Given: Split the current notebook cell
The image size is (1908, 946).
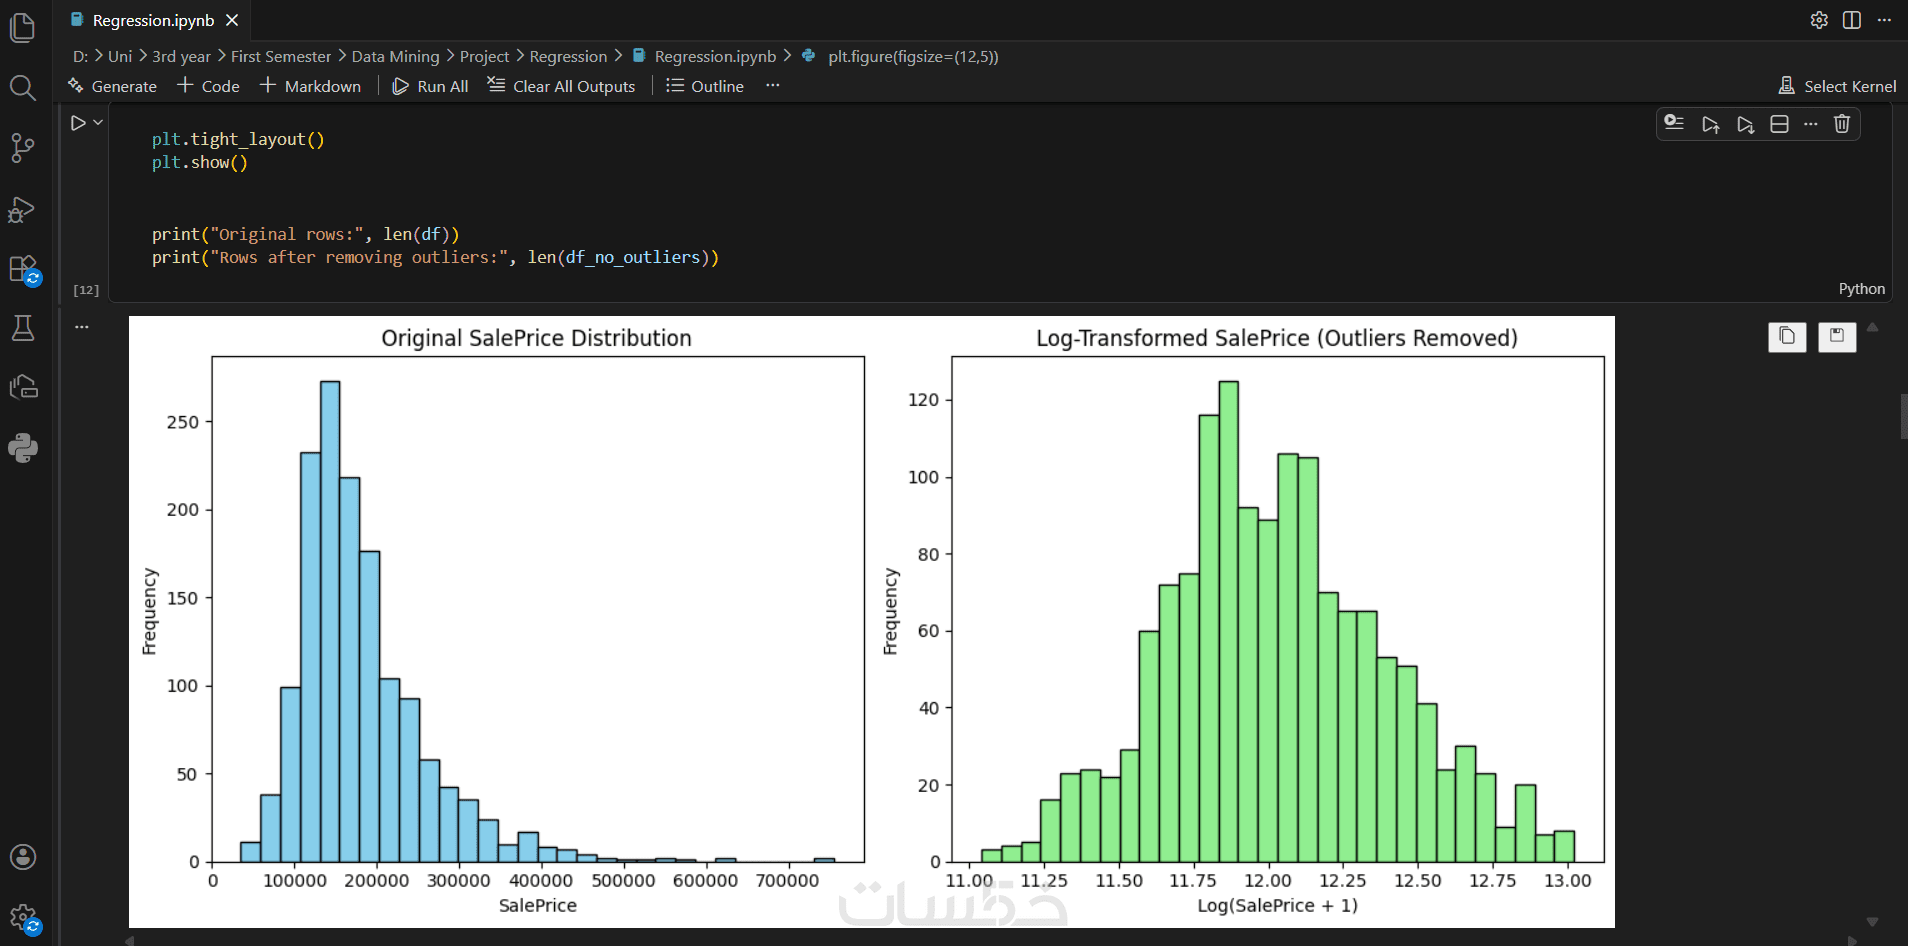Looking at the screenshot, I should click(x=1779, y=124).
